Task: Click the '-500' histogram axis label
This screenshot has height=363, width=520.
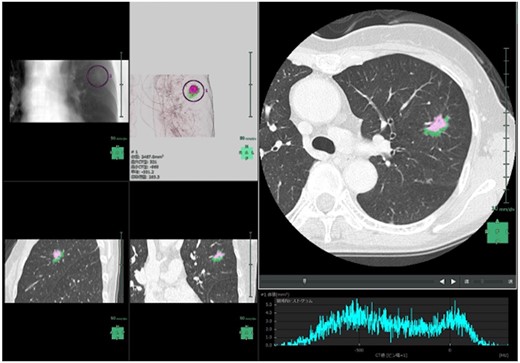Action: point(359,350)
